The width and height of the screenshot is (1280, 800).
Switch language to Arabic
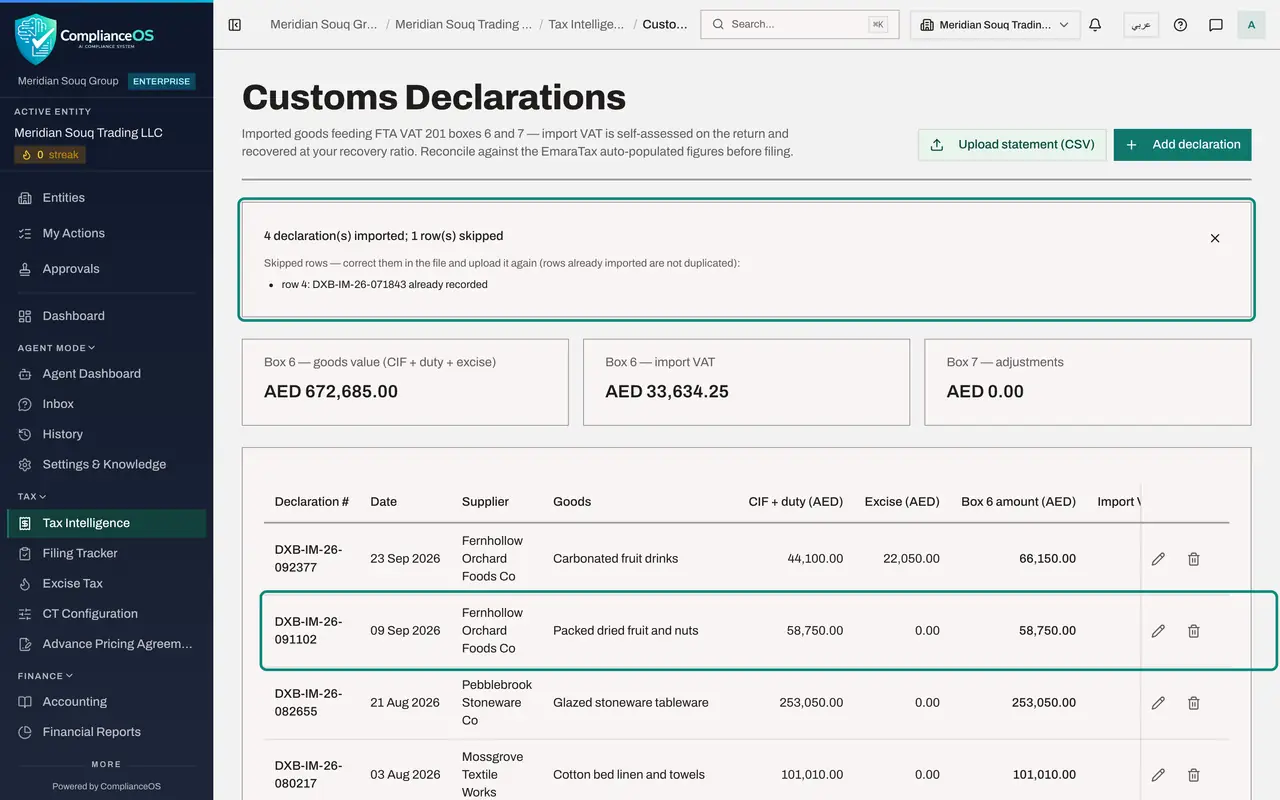1141,25
